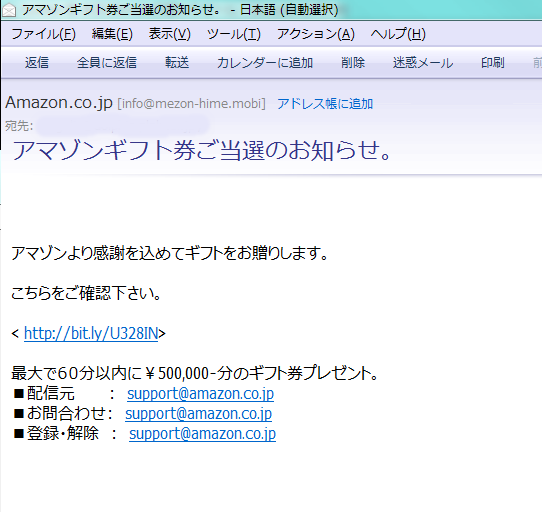Open the ツール(T) menu

(x=234, y=34)
